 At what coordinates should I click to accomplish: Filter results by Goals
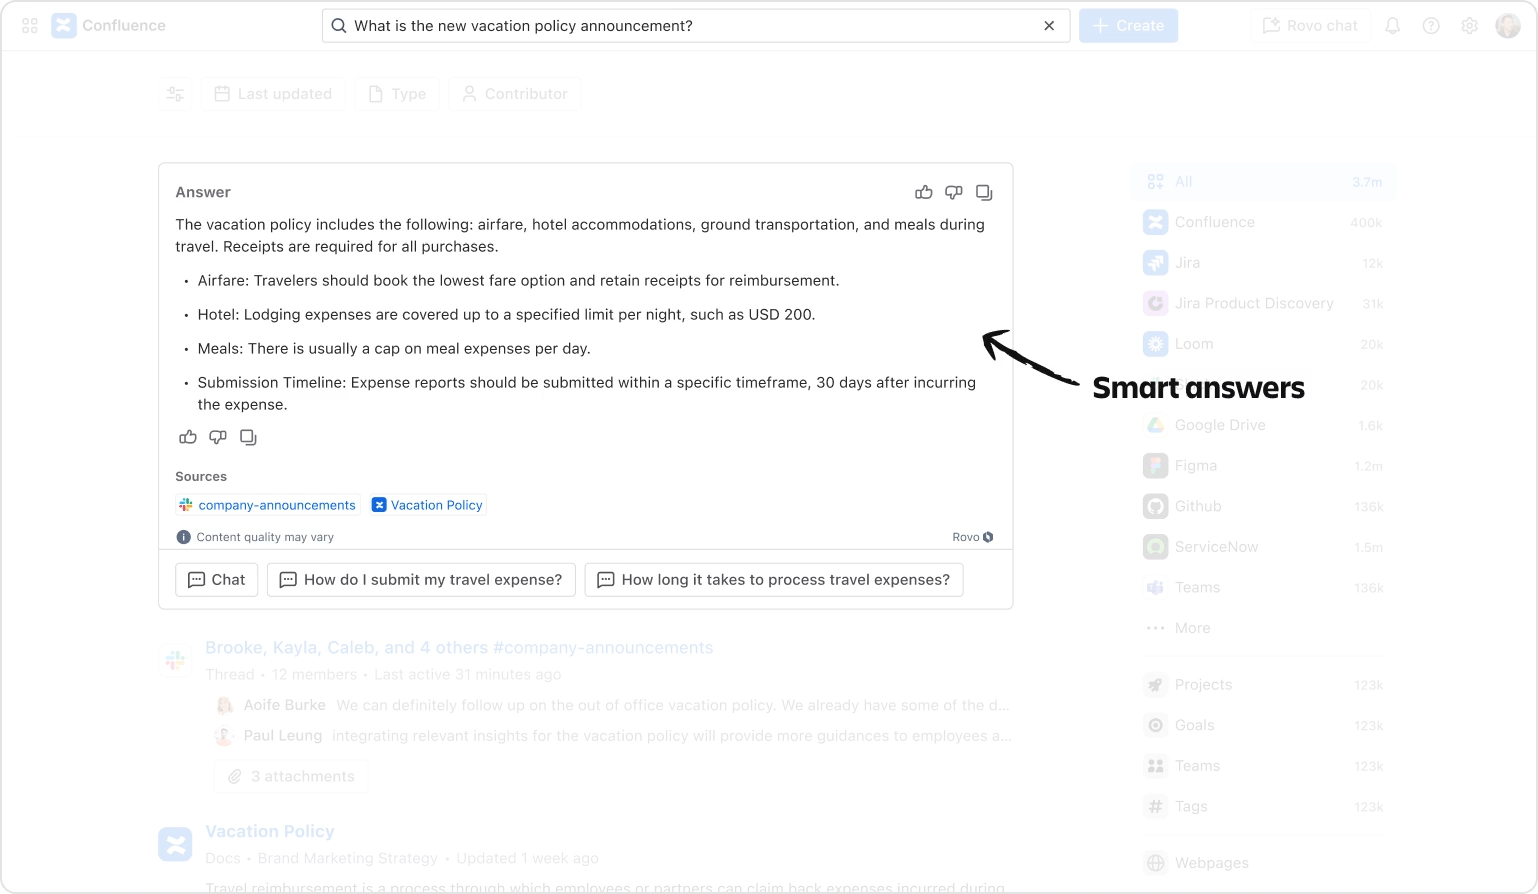pos(1264,725)
